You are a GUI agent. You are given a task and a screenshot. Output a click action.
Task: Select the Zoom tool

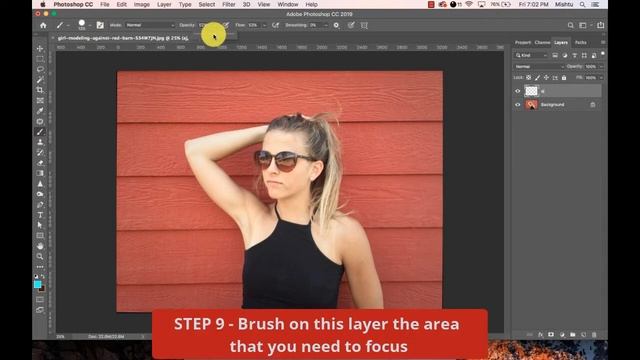(x=40, y=256)
